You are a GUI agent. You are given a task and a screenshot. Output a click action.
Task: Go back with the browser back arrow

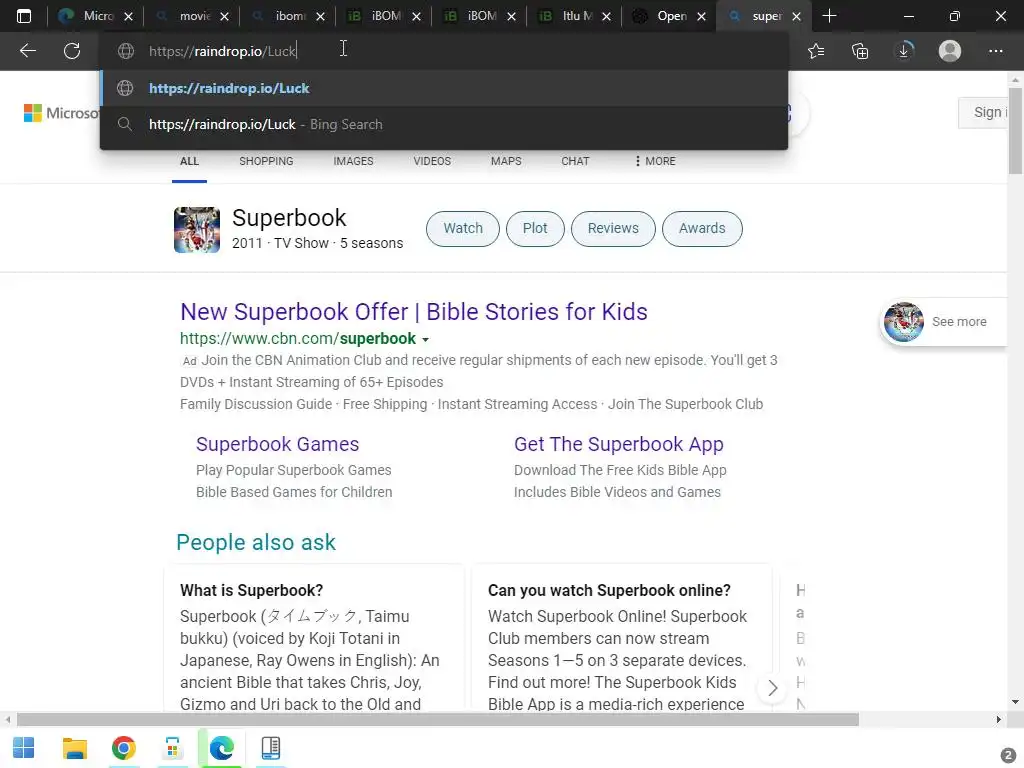[27, 51]
